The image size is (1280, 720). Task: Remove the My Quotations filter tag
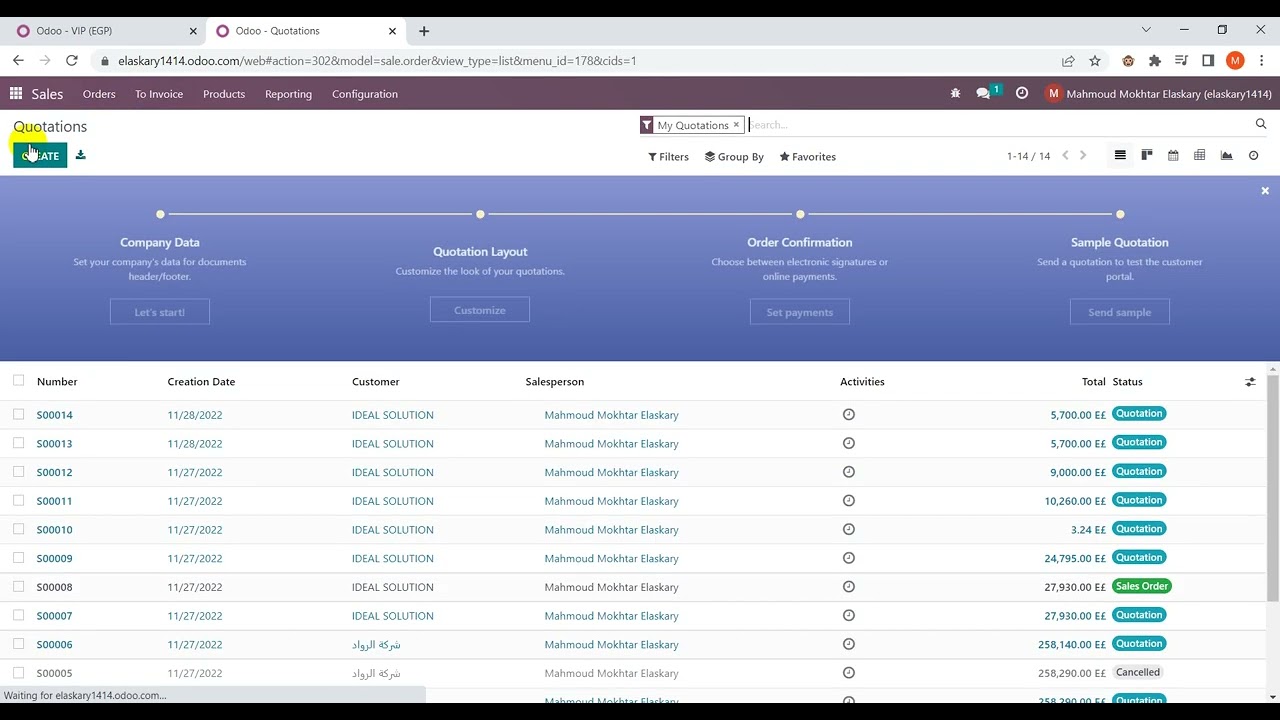click(736, 125)
